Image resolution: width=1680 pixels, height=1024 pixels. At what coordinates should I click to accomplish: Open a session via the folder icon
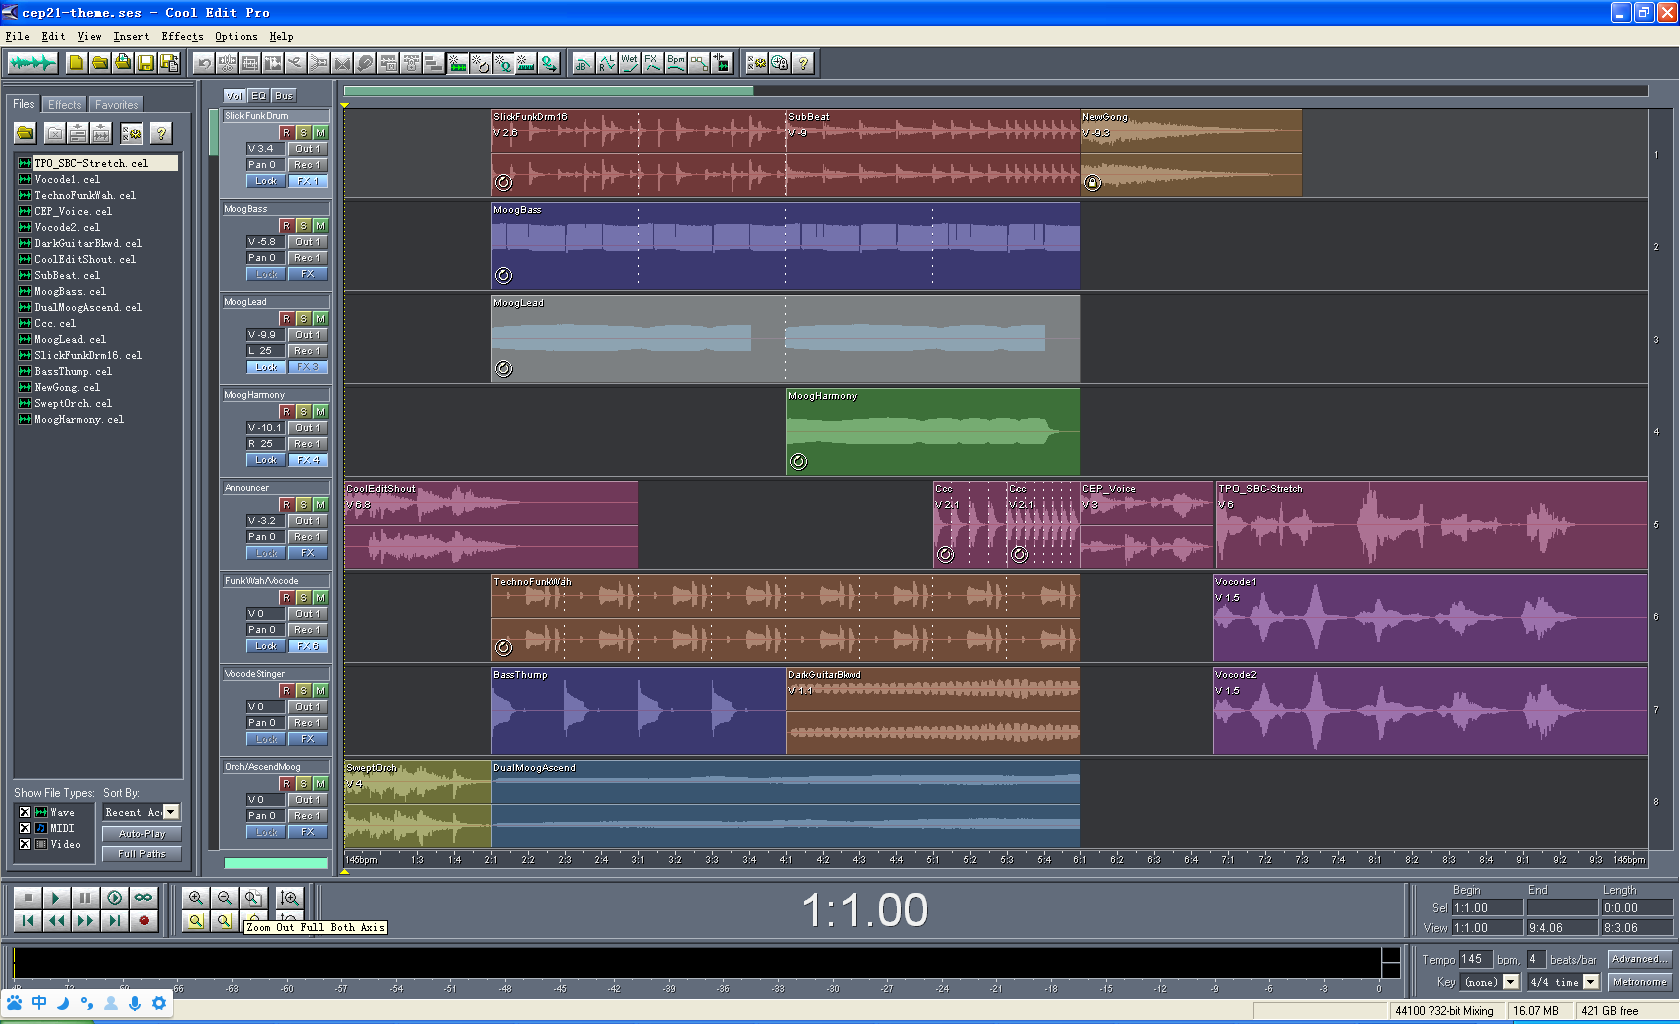point(100,62)
